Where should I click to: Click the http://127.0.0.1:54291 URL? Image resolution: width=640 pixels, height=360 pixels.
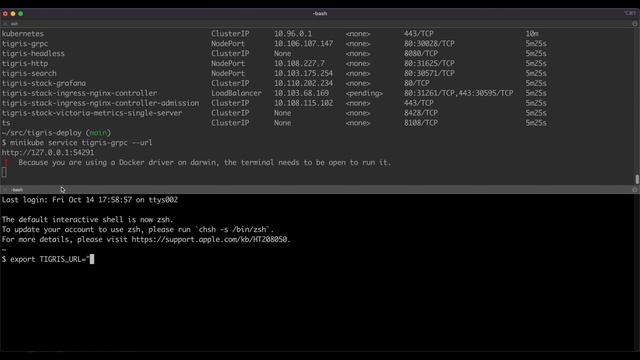click(48, 153)
